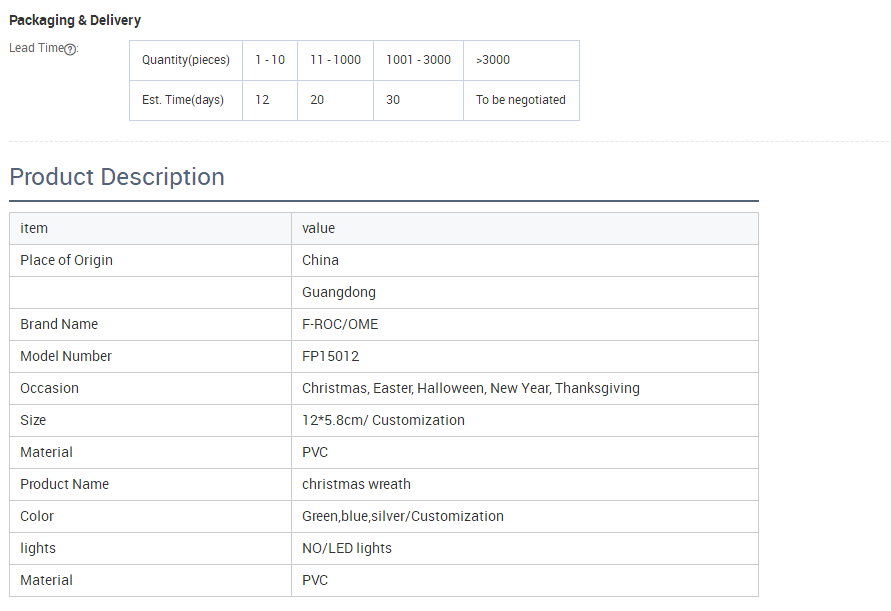
Task: Click the 1 - 10 quantity cell
Action: click(270, 60)
